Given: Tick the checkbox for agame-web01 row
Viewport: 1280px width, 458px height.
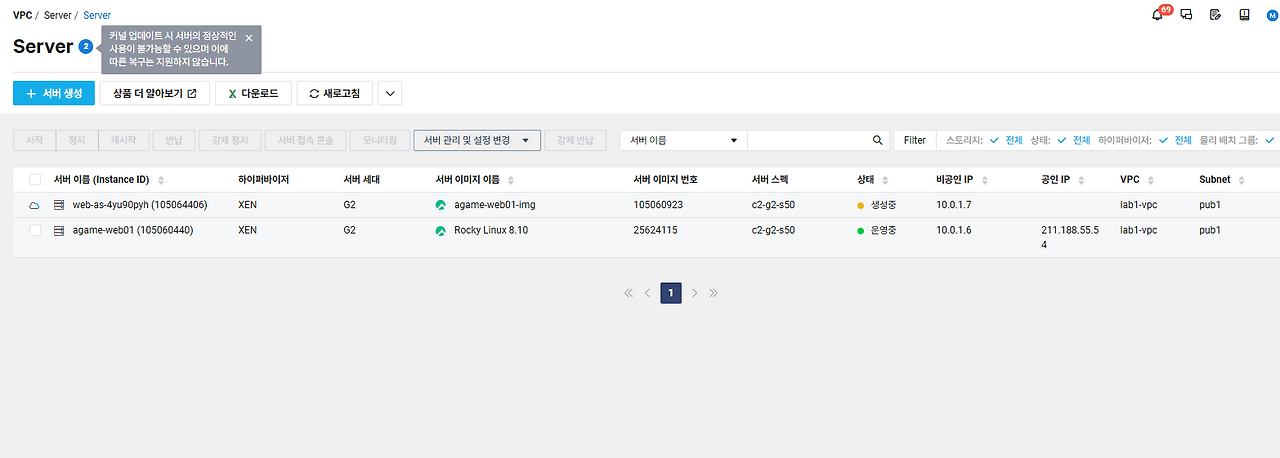Looking at the screenshot, I should coord(35,230).
